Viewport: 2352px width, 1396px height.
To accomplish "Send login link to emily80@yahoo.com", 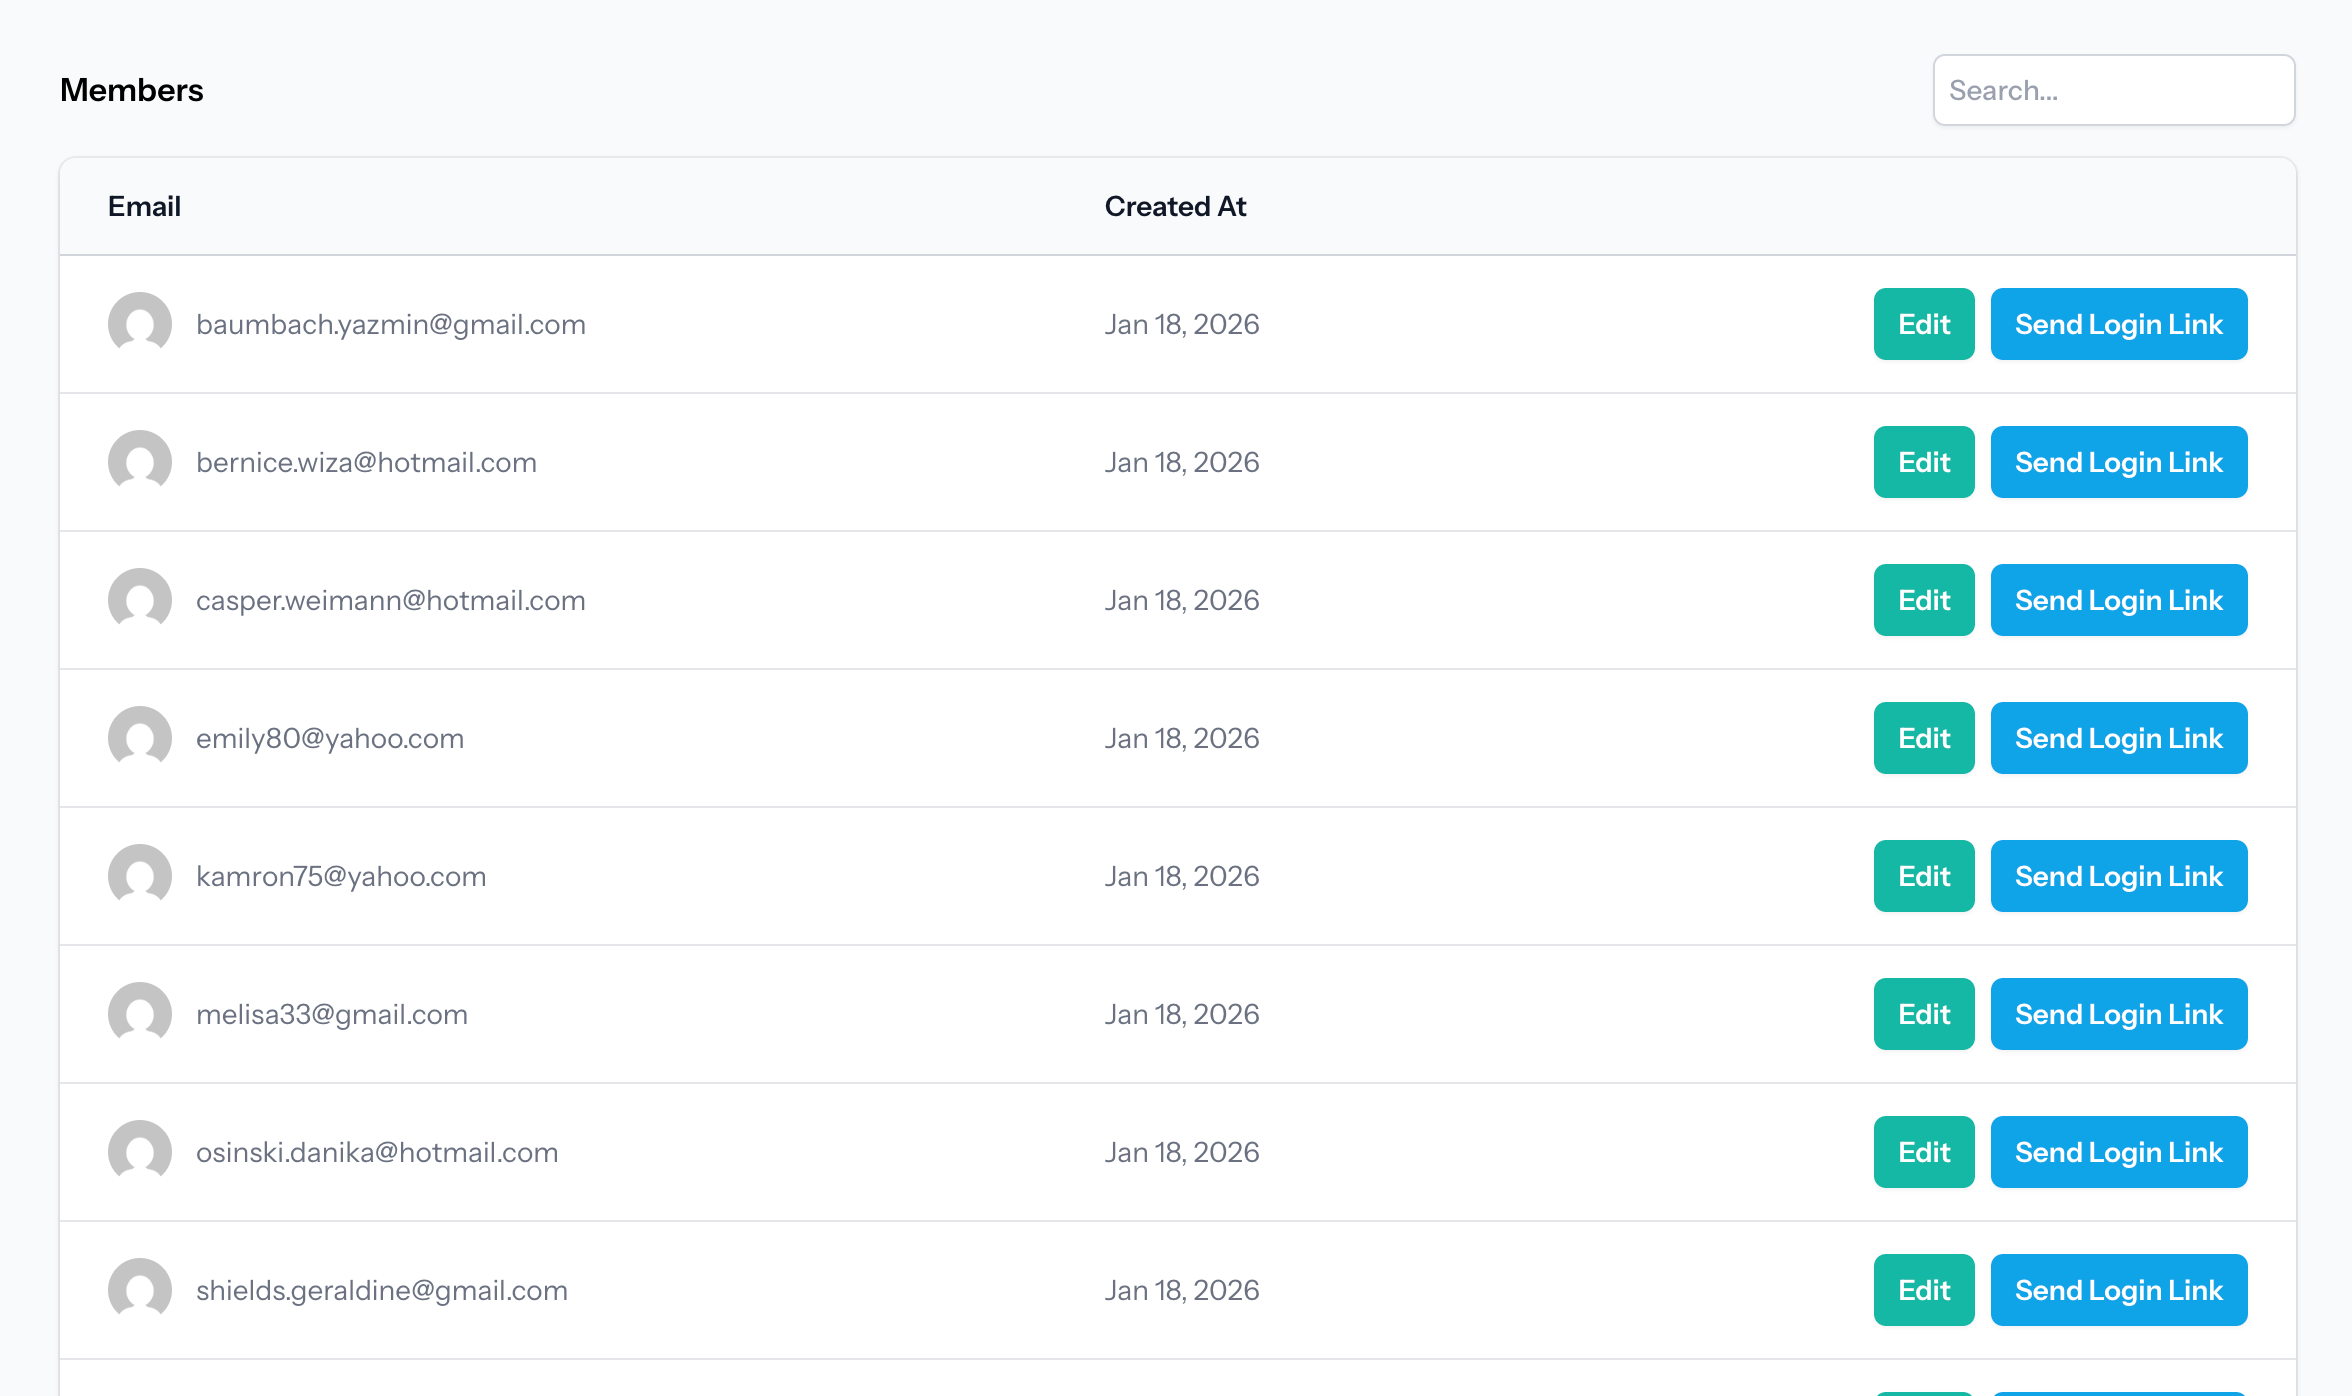I will pos(2119,738).
